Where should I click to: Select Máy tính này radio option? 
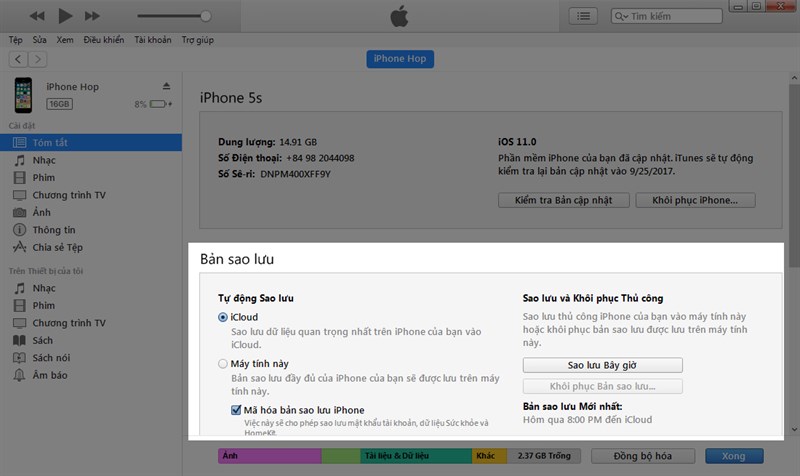point(222,364)
